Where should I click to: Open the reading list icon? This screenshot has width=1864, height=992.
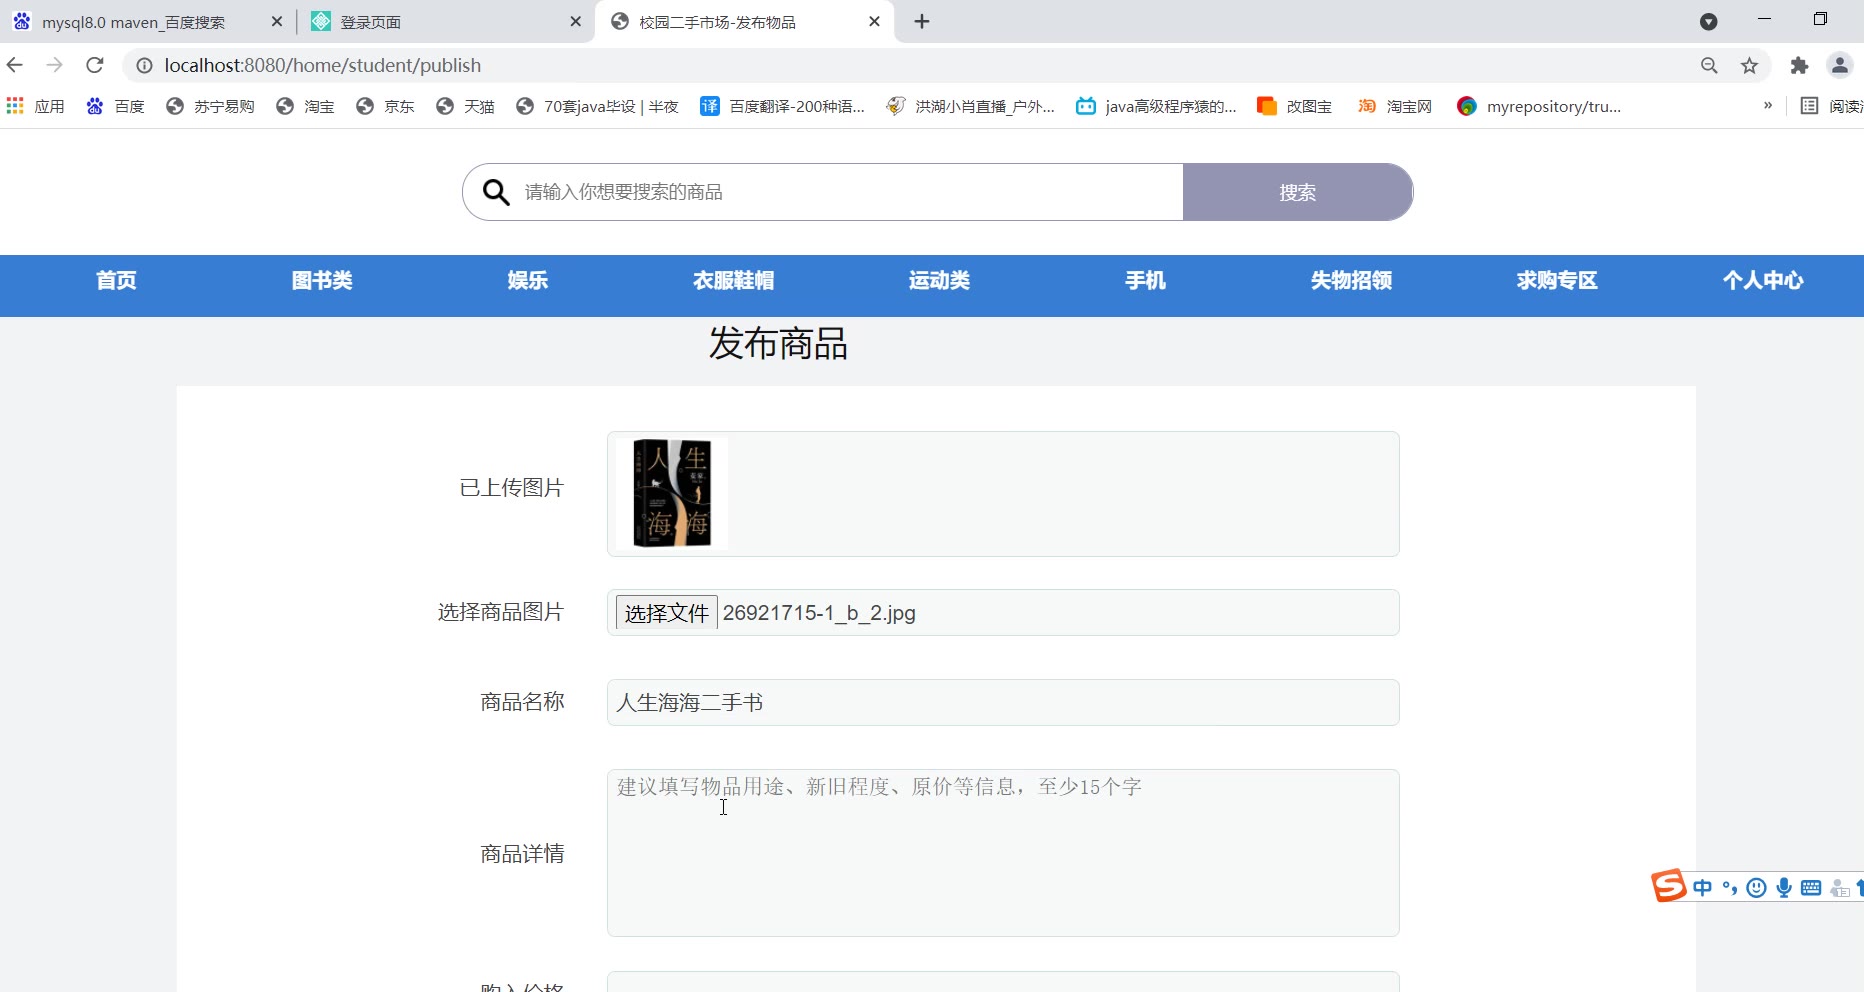(x=1809, y=106)
